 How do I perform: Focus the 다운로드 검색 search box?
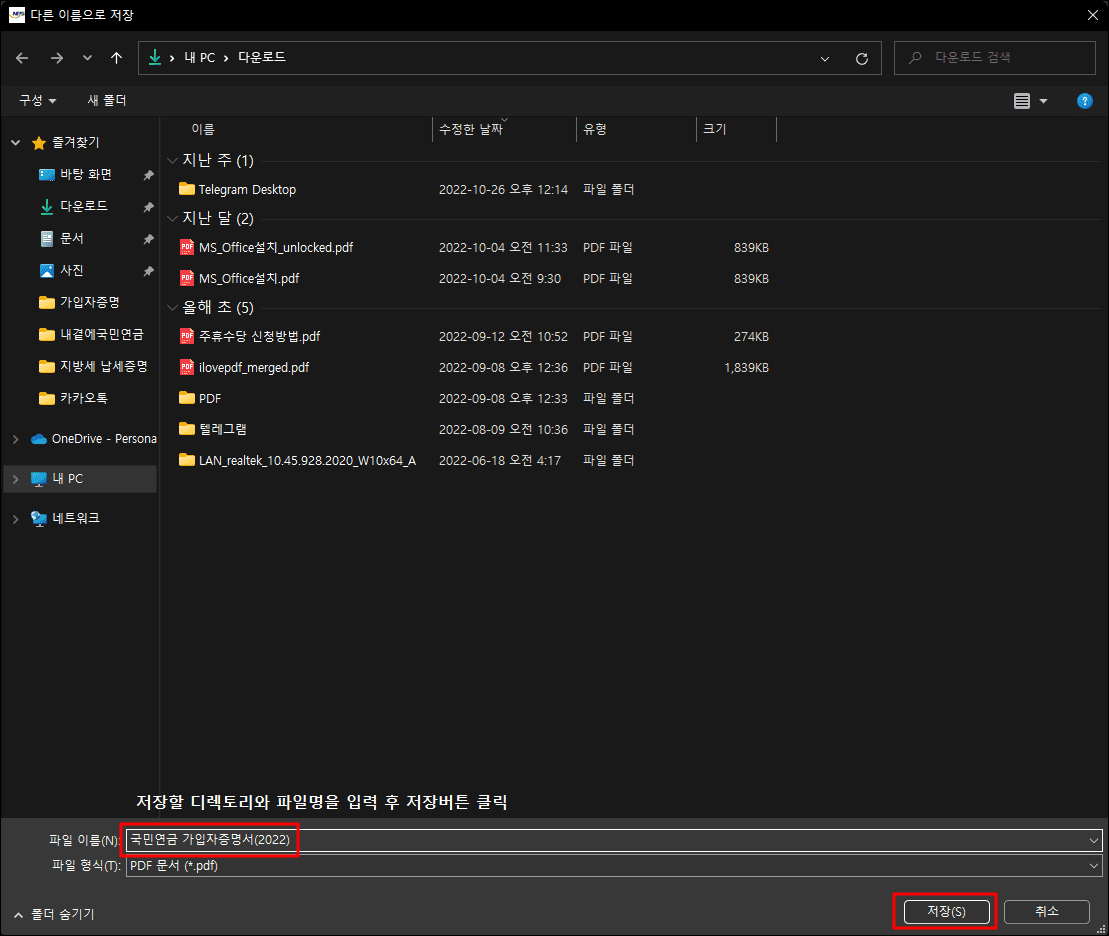tap(994, 58)
